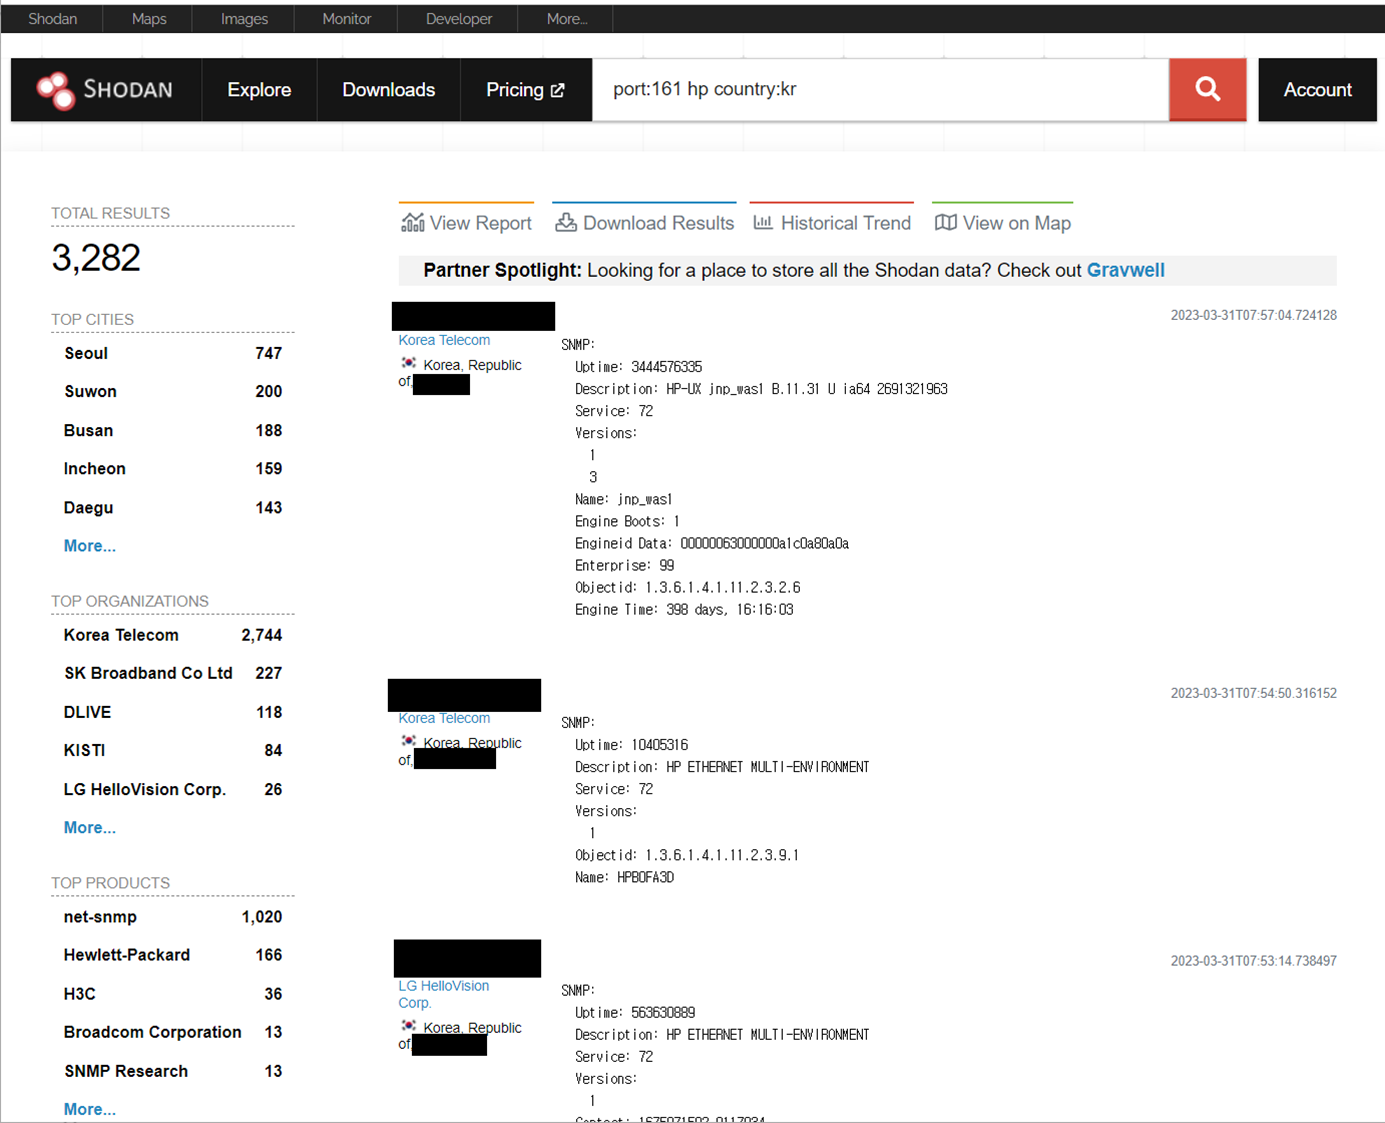Expand the More... top bar menu

[x=567, y=19]
